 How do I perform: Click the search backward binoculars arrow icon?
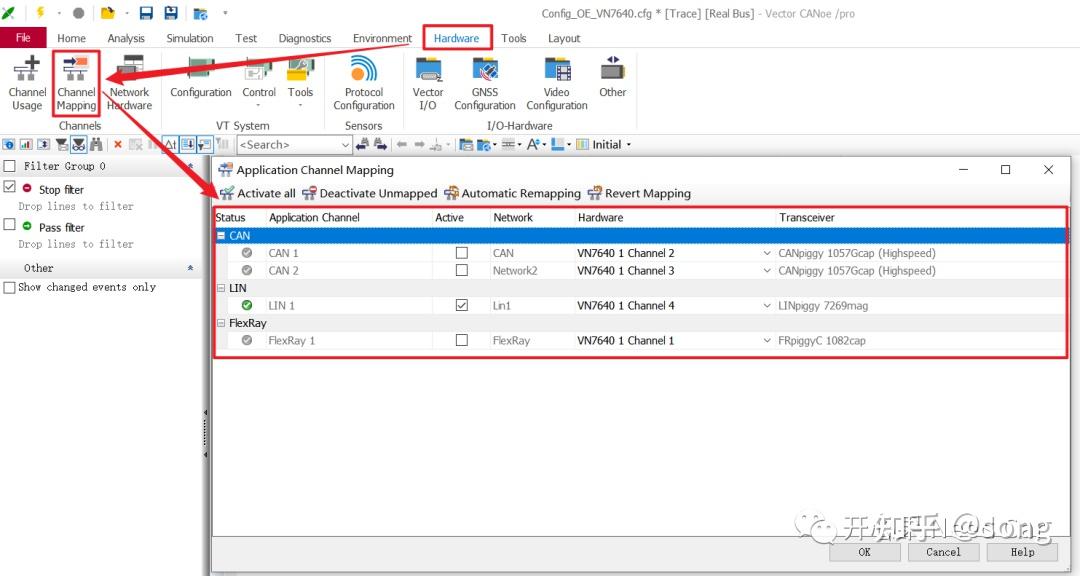pyautogui.click(x=362, y=144)
